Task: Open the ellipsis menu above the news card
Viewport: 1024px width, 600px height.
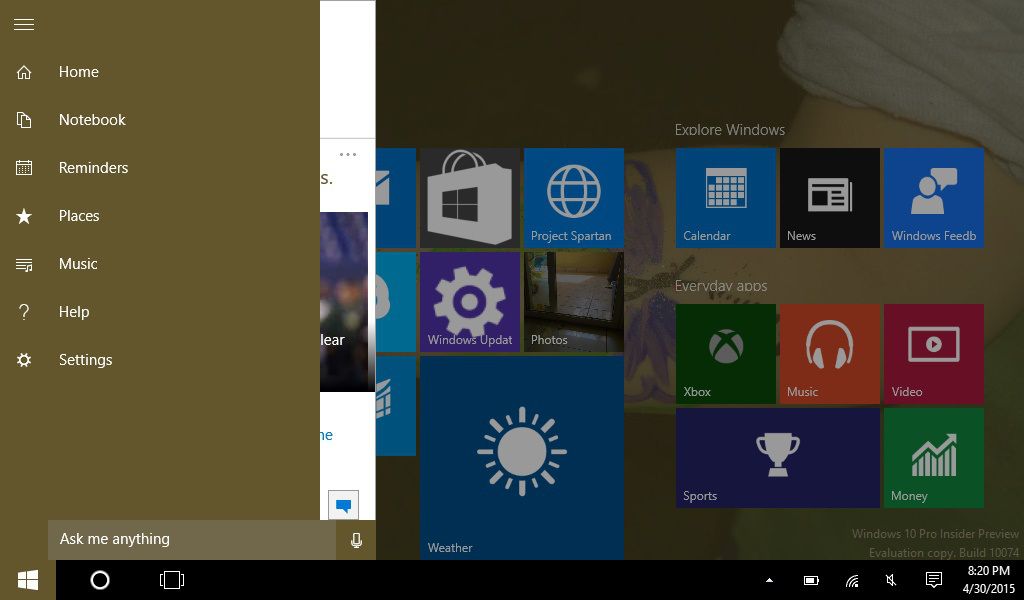Action: [348, 152]
